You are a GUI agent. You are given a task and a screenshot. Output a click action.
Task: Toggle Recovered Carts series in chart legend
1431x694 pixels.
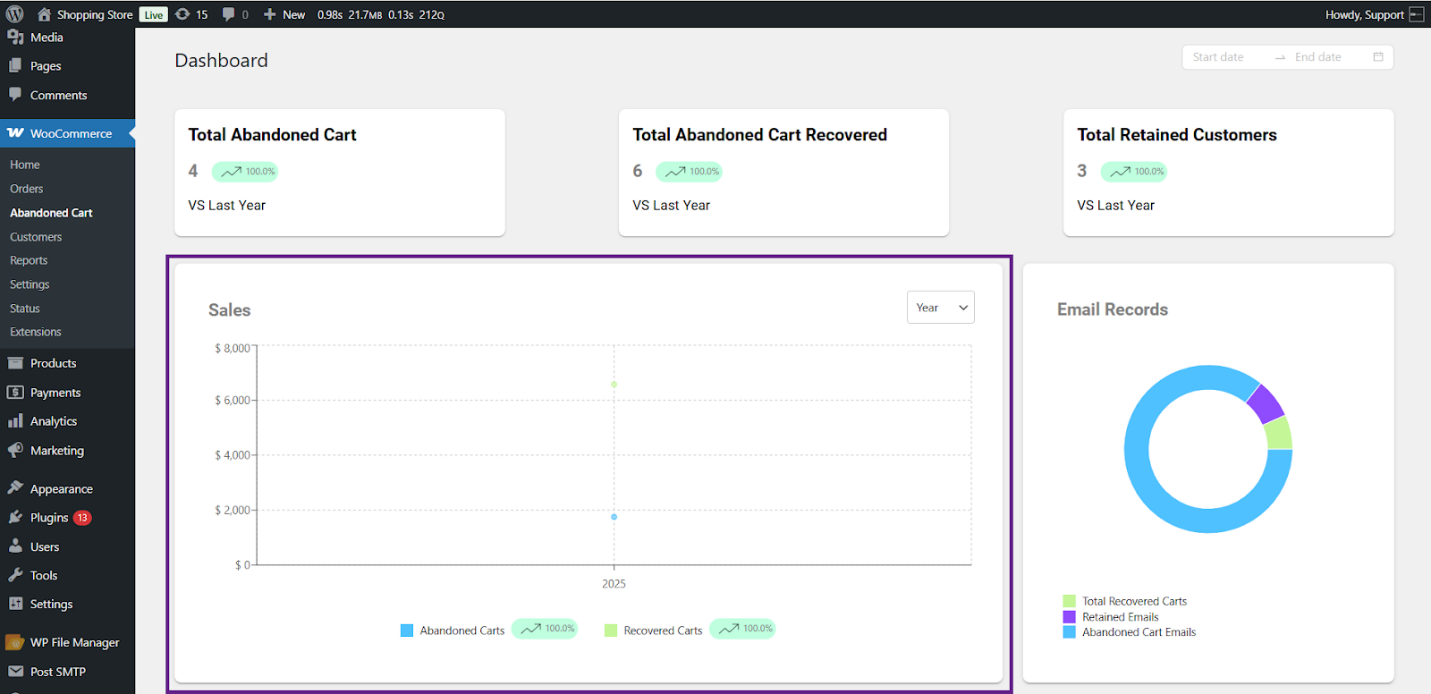tap(654, 630)
